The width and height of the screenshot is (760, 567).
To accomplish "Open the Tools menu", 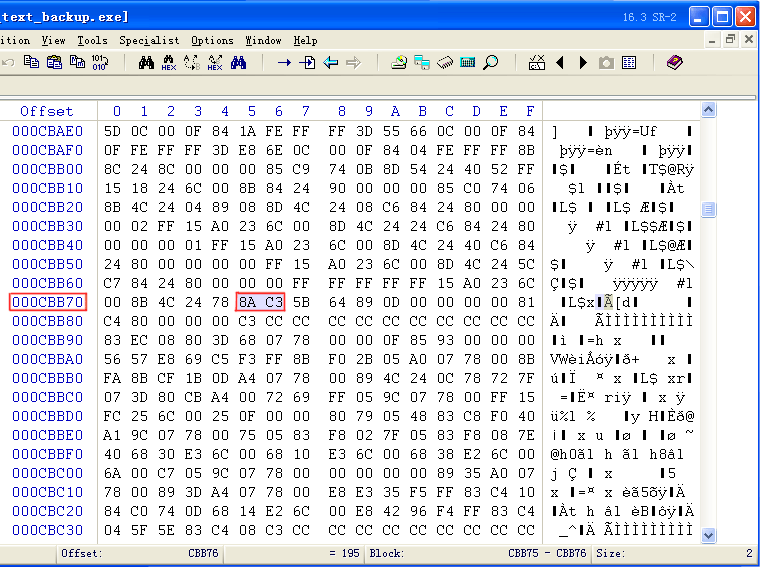I will click(92, 40).
